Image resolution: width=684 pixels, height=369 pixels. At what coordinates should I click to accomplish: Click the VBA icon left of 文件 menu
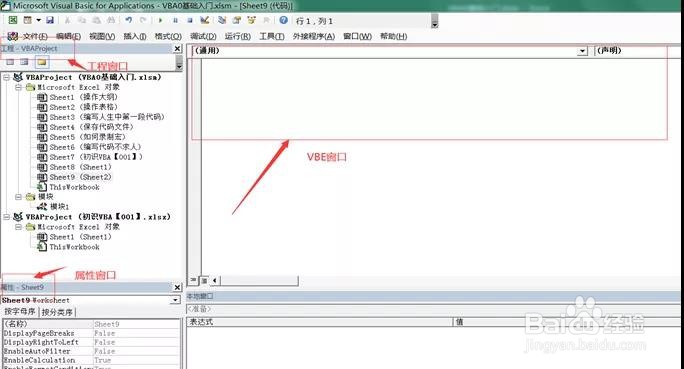tap(13, 36)
